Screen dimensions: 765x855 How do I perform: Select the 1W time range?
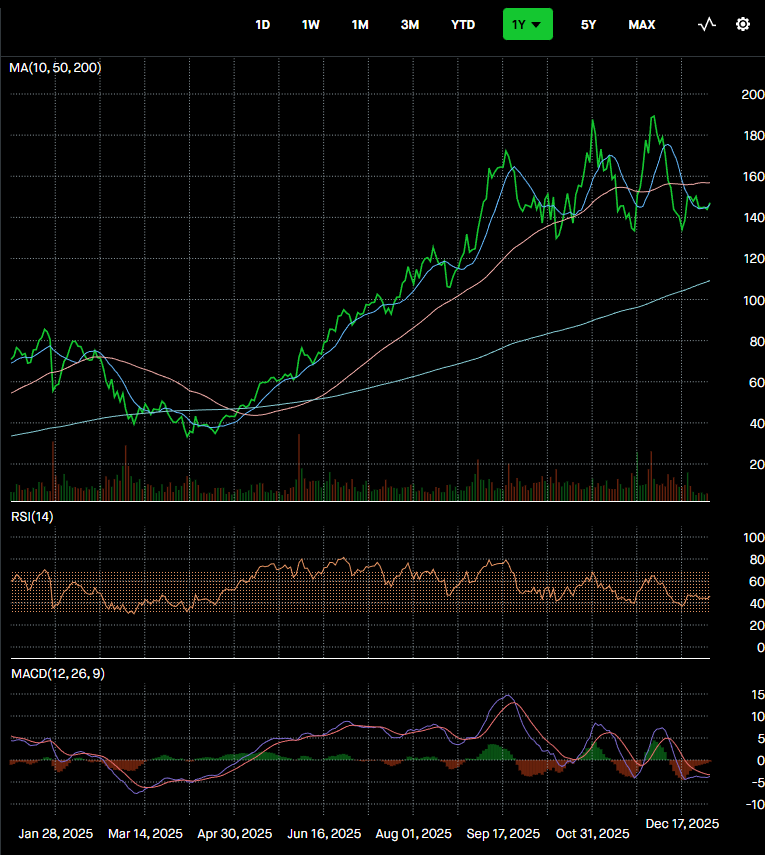[311, 25]
